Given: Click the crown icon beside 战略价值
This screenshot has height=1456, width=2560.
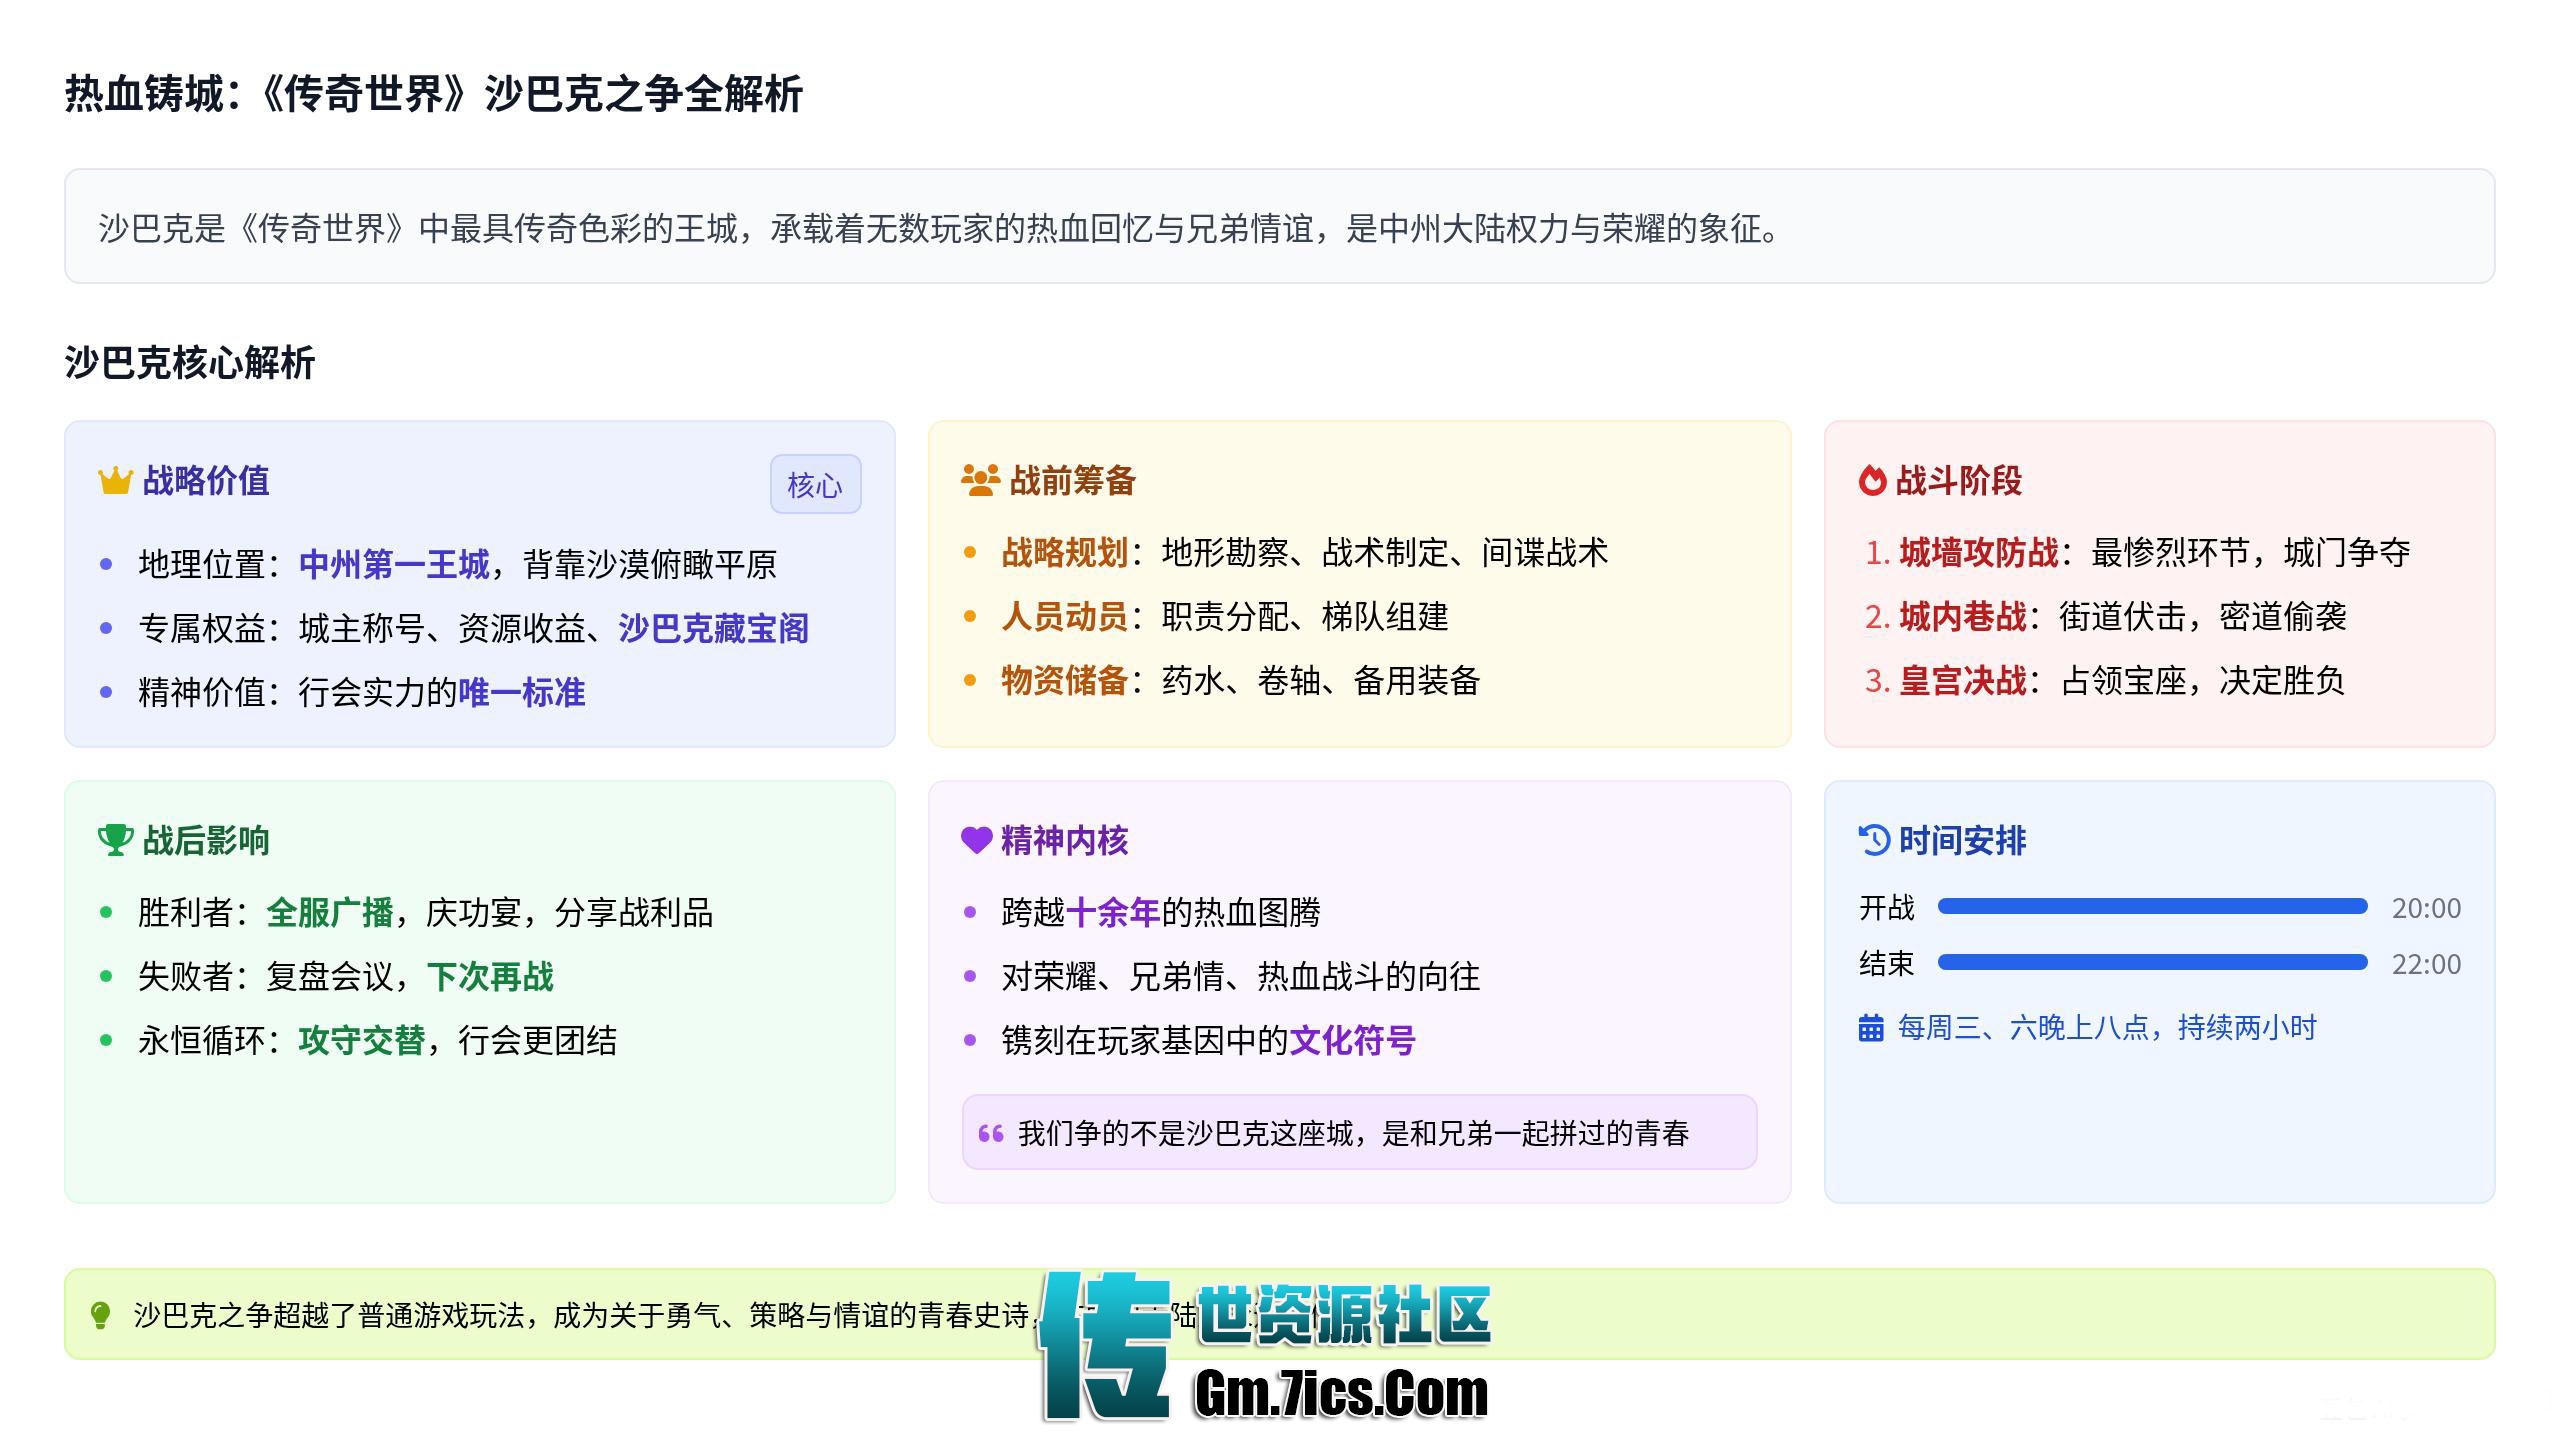Looking at the screenshot, I should click(x=115, y=481).
